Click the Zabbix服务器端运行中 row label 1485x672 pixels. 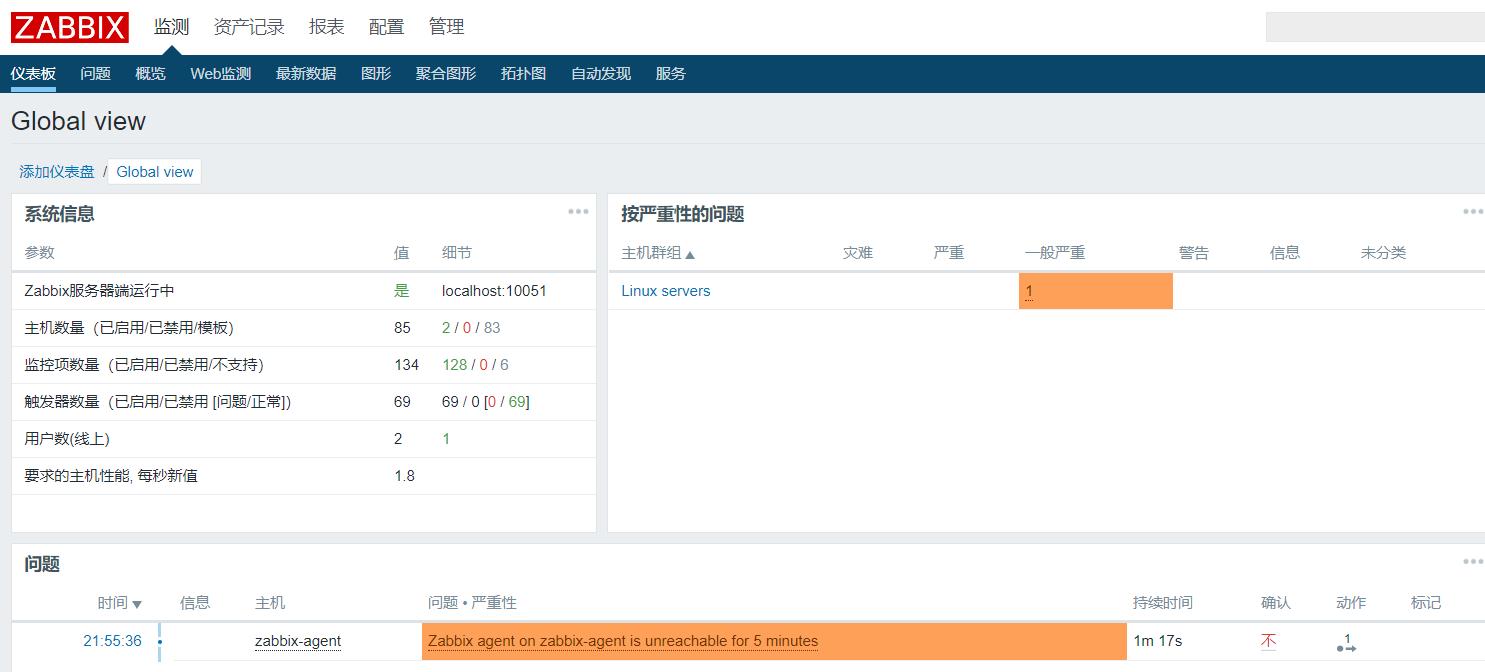coord(100,291)
